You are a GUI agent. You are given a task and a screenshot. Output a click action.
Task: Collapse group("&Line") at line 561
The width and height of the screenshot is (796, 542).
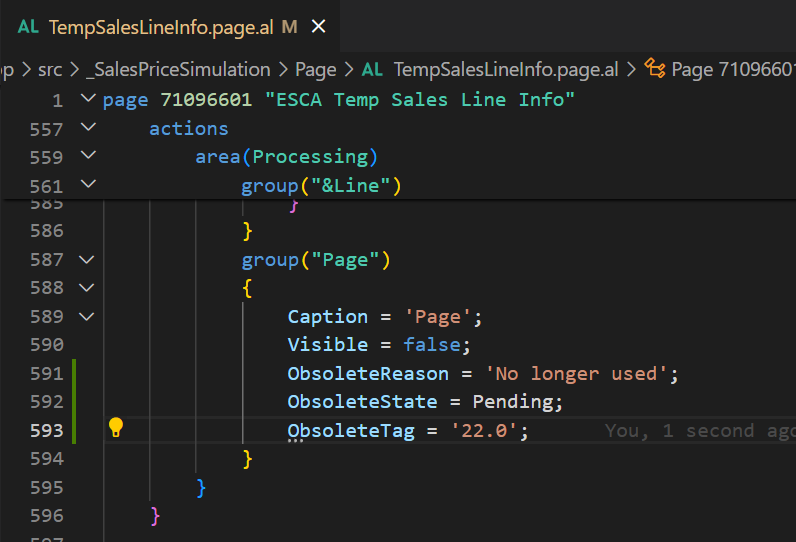88,184
